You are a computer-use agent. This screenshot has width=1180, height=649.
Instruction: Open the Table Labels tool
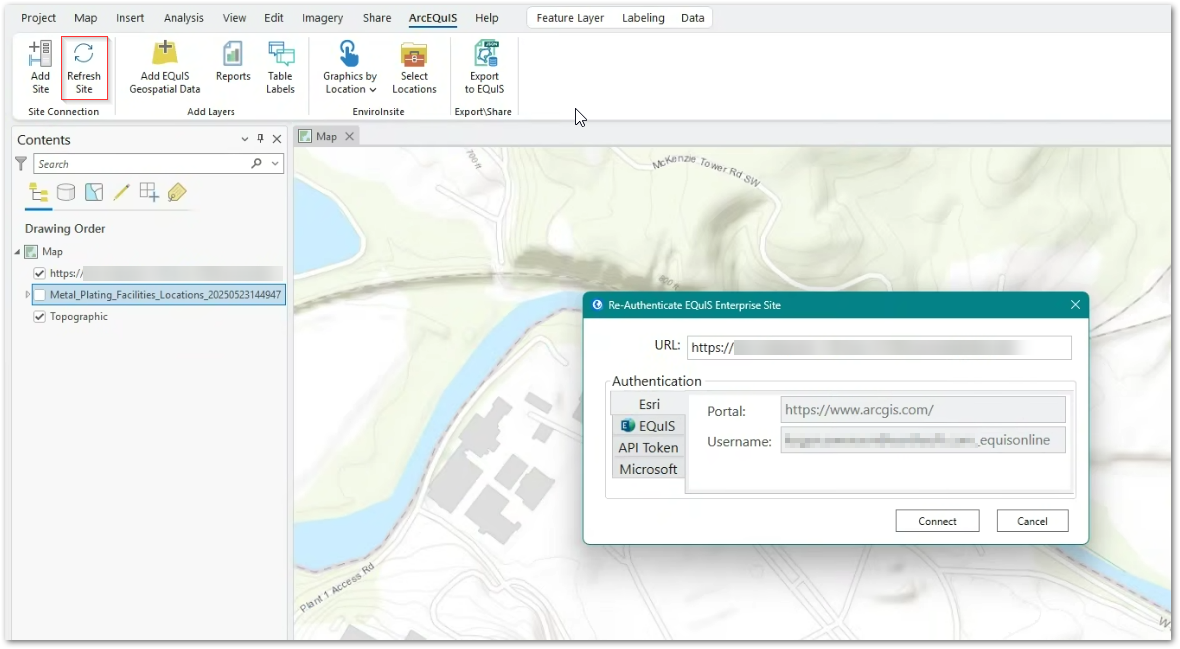tap(280, 67)
